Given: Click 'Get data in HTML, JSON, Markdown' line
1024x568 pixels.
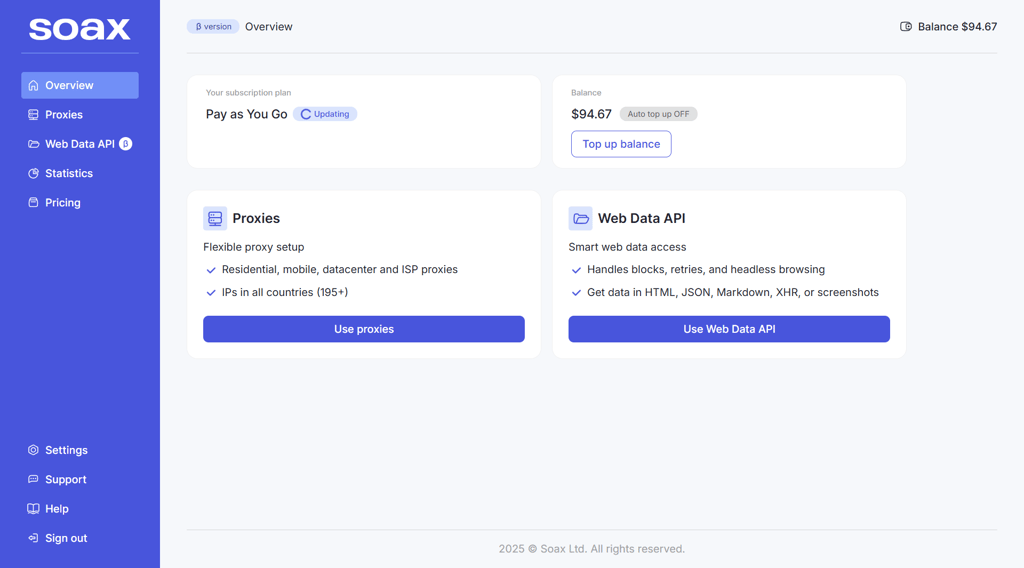Looking at the screenshot, I should coord(733,292).
